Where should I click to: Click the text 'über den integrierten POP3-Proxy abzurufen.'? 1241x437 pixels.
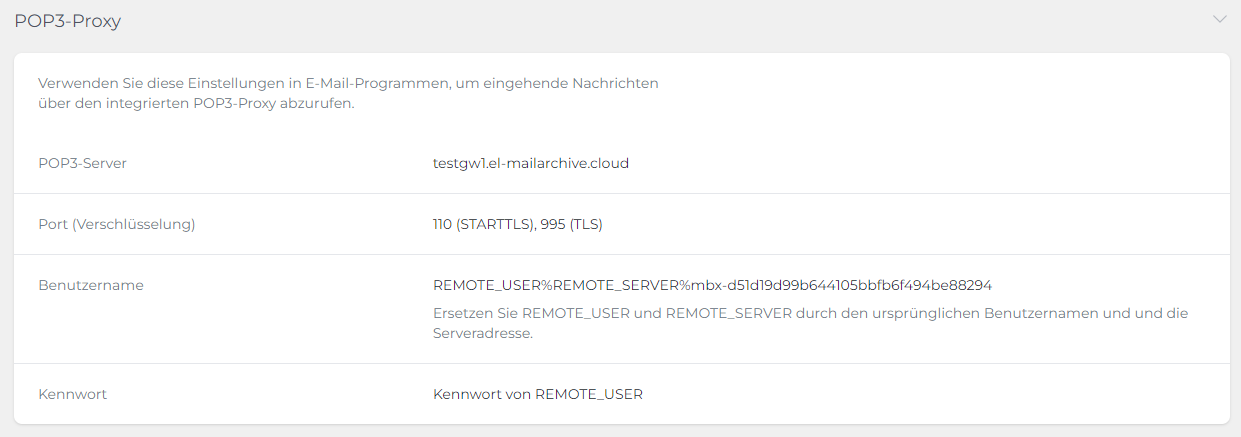[x=196, y=103]
